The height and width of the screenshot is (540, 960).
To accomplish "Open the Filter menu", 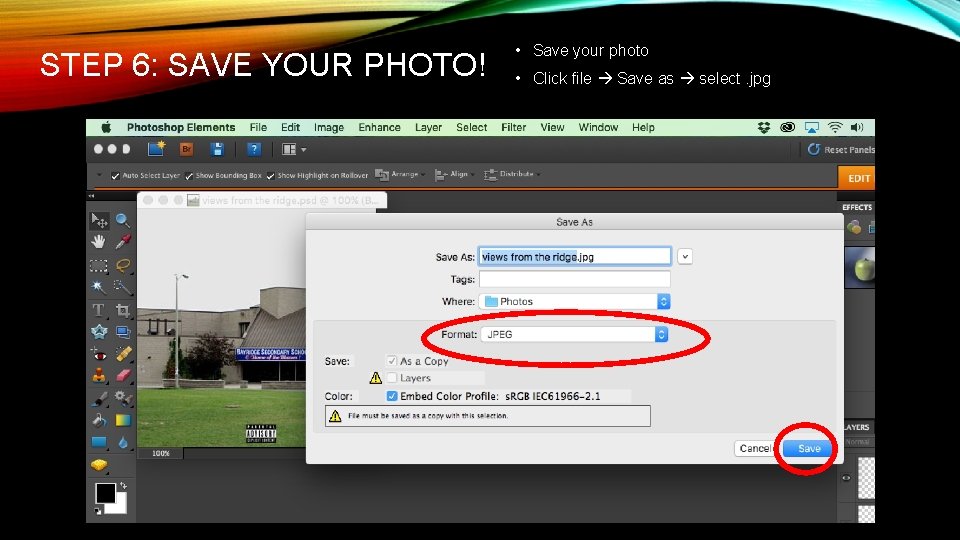I will click(x=513, y=127).
